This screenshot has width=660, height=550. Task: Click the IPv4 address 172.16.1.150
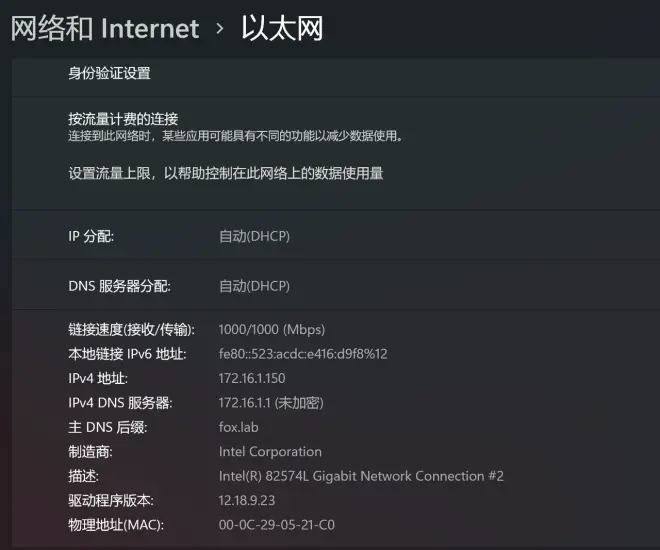click(252, 378)
